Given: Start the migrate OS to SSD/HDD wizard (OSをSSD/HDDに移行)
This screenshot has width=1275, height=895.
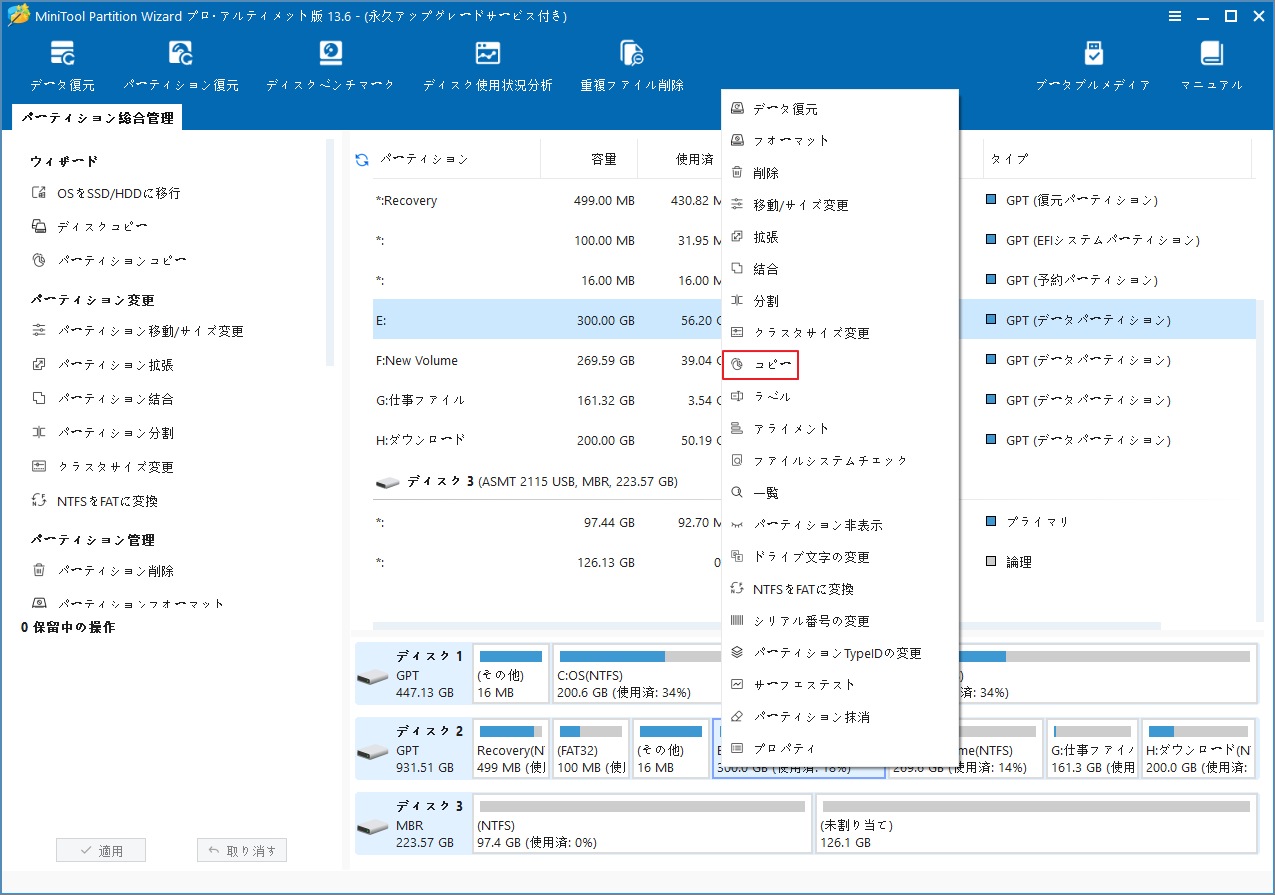Looking at the screenshot, I should 106,193.
